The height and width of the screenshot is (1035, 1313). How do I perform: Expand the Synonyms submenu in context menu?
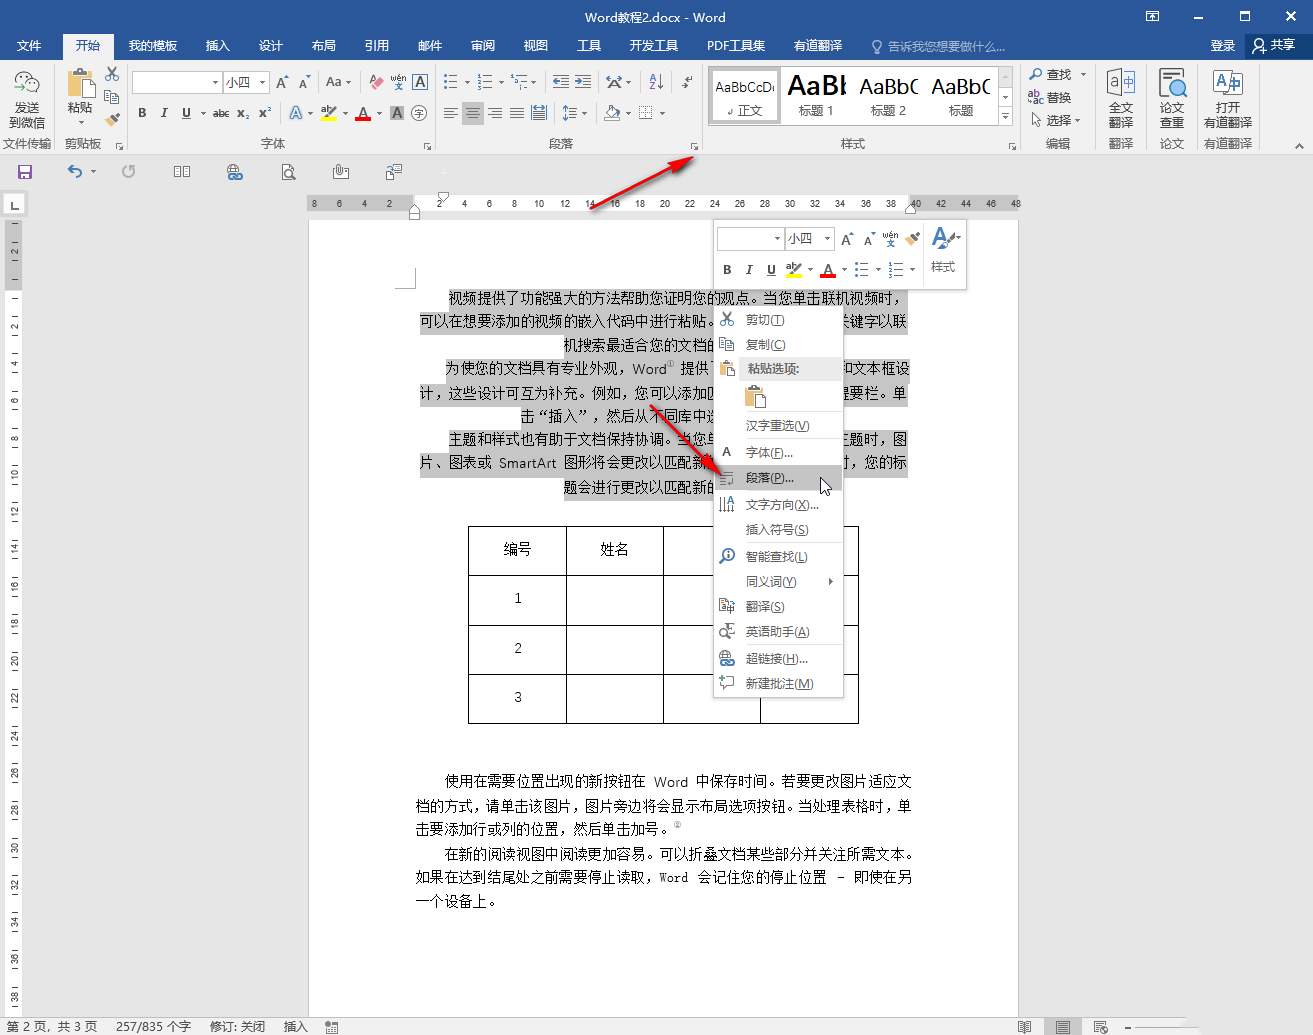coord(780,582)
